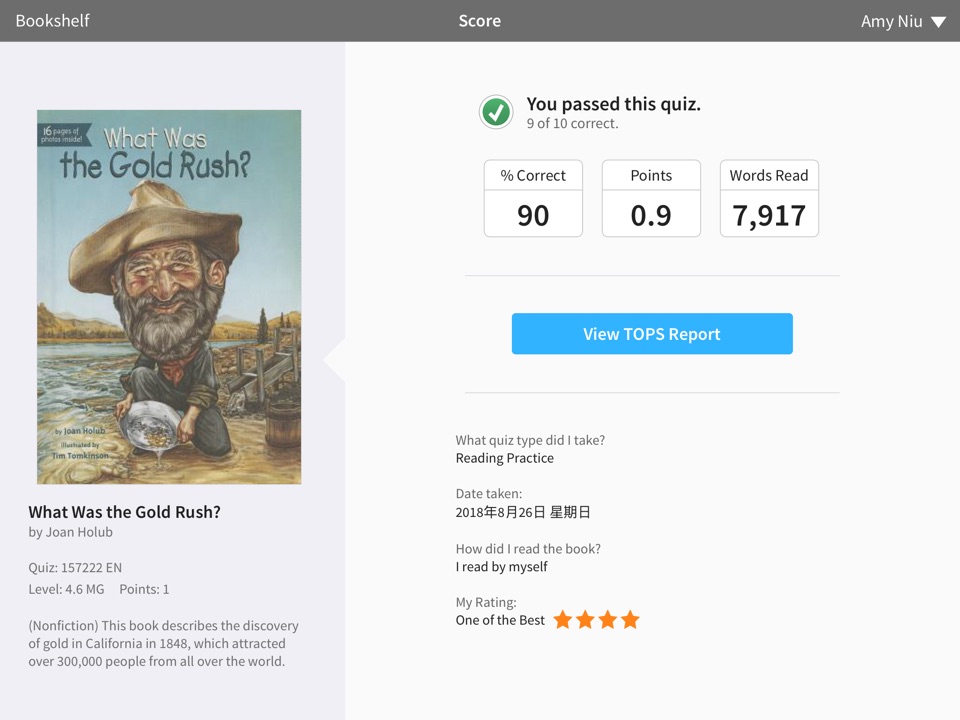Image resolution: width=960 pixels, height=720 pixels.
Task: Click the author name by Joan Holub
Action: pyautogui.click(x=70, y=532)
